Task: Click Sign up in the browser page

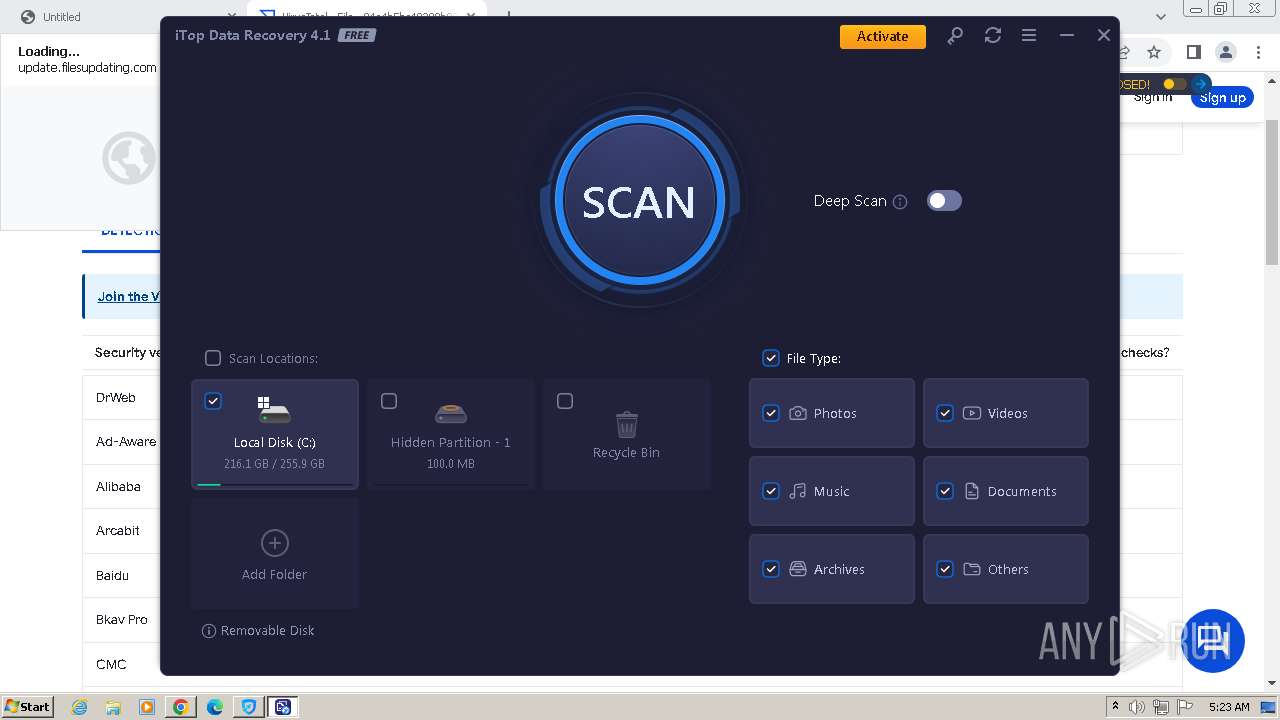Action: pos(1222,98)
